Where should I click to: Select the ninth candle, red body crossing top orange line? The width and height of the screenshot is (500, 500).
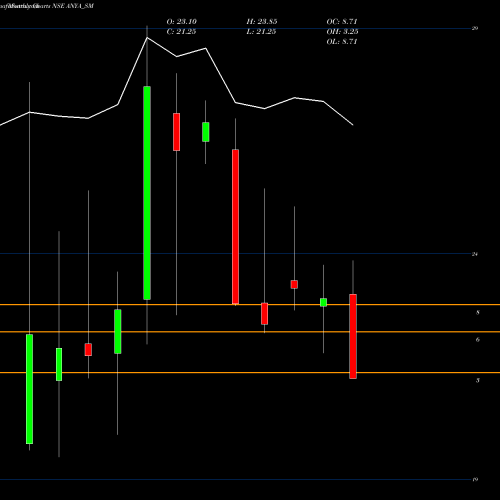coord(265,314)
